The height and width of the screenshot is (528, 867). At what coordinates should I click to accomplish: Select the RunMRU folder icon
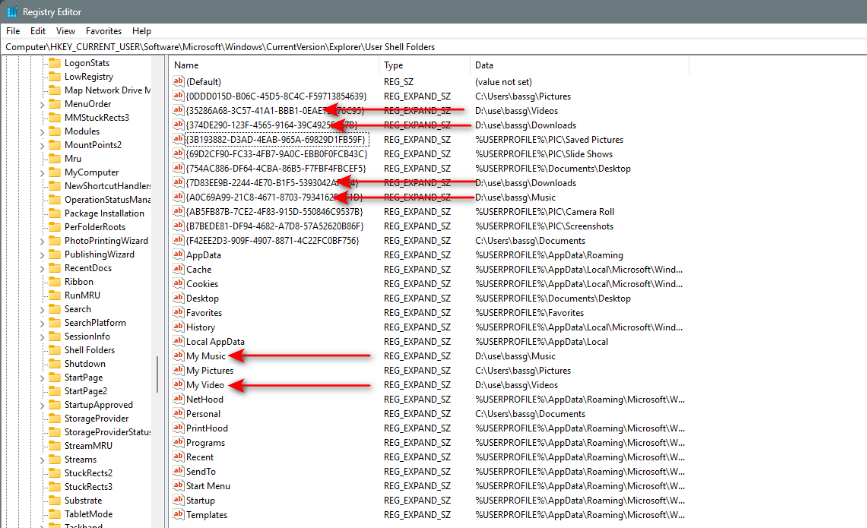point(55,295)
